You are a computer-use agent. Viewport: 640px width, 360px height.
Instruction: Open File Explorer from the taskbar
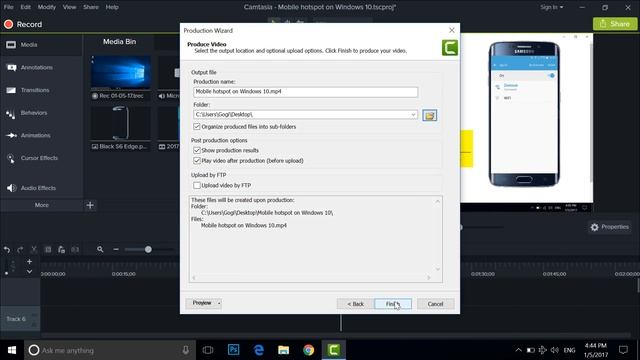point(284,350)
